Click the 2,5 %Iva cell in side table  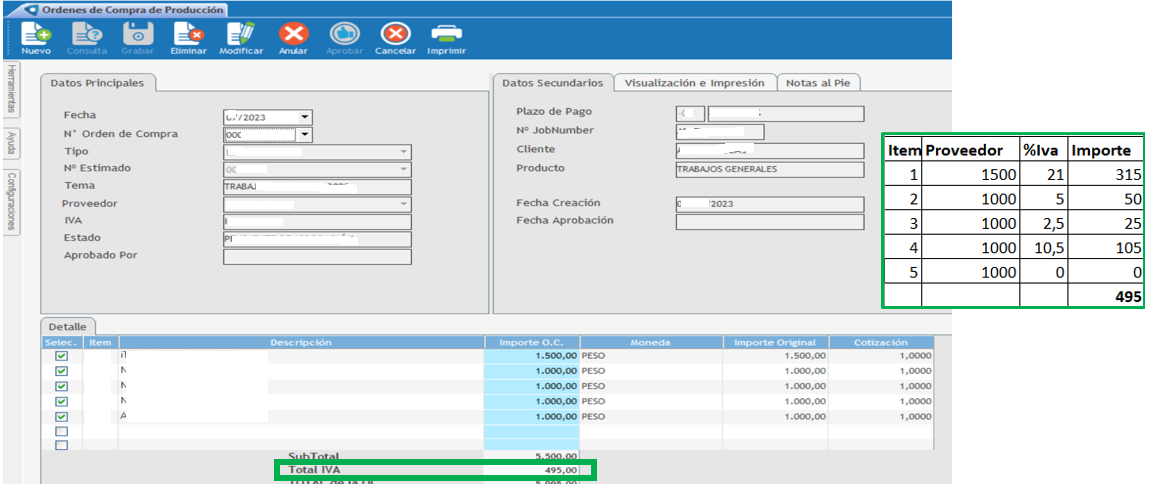pos(1043,223)
